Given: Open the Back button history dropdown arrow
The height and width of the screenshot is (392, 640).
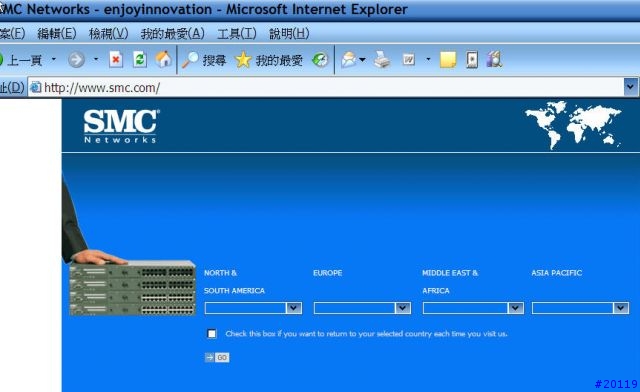Looking at the screenshot, I should [53, 60].
